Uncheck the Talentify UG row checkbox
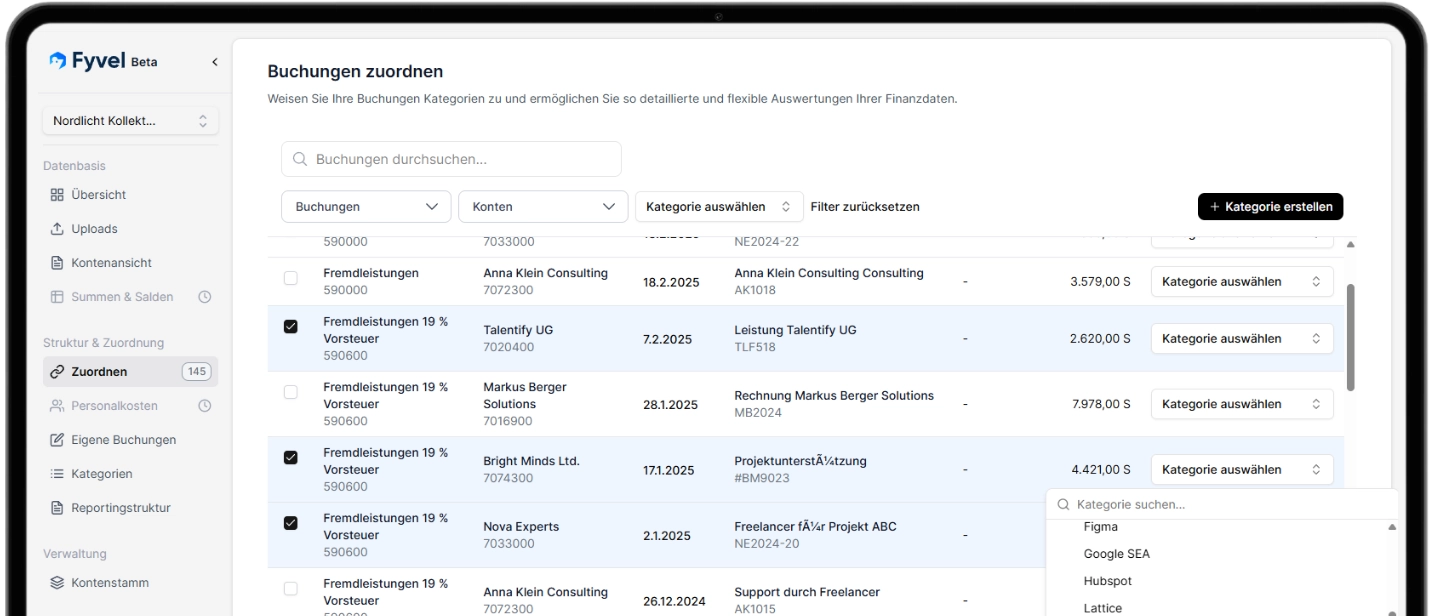This screenshot has width=1434, height=616. [x=291, y=326]
